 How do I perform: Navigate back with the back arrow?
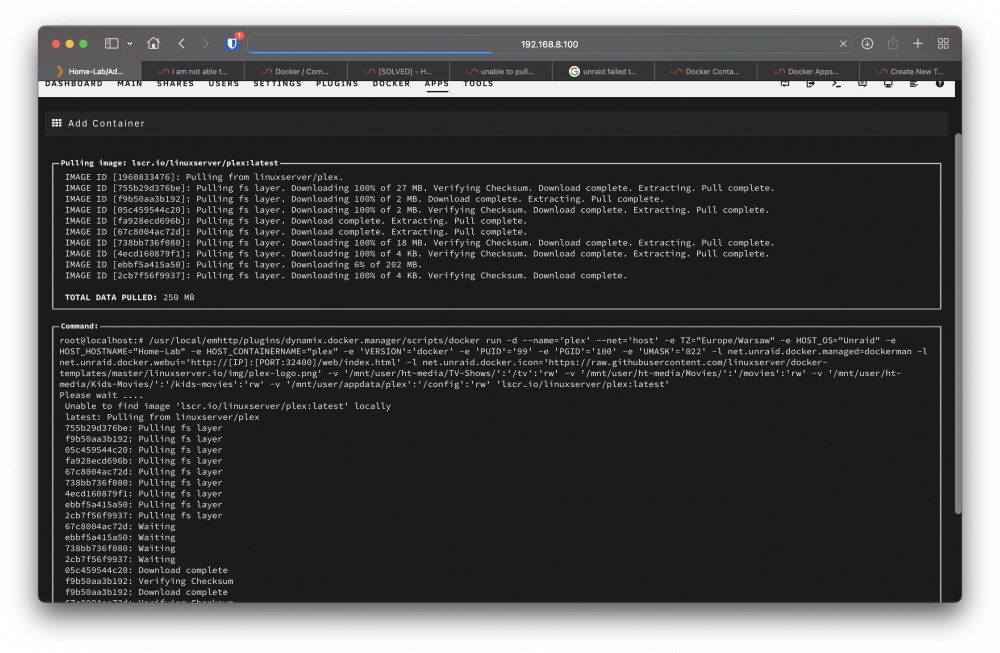[182, 43]
